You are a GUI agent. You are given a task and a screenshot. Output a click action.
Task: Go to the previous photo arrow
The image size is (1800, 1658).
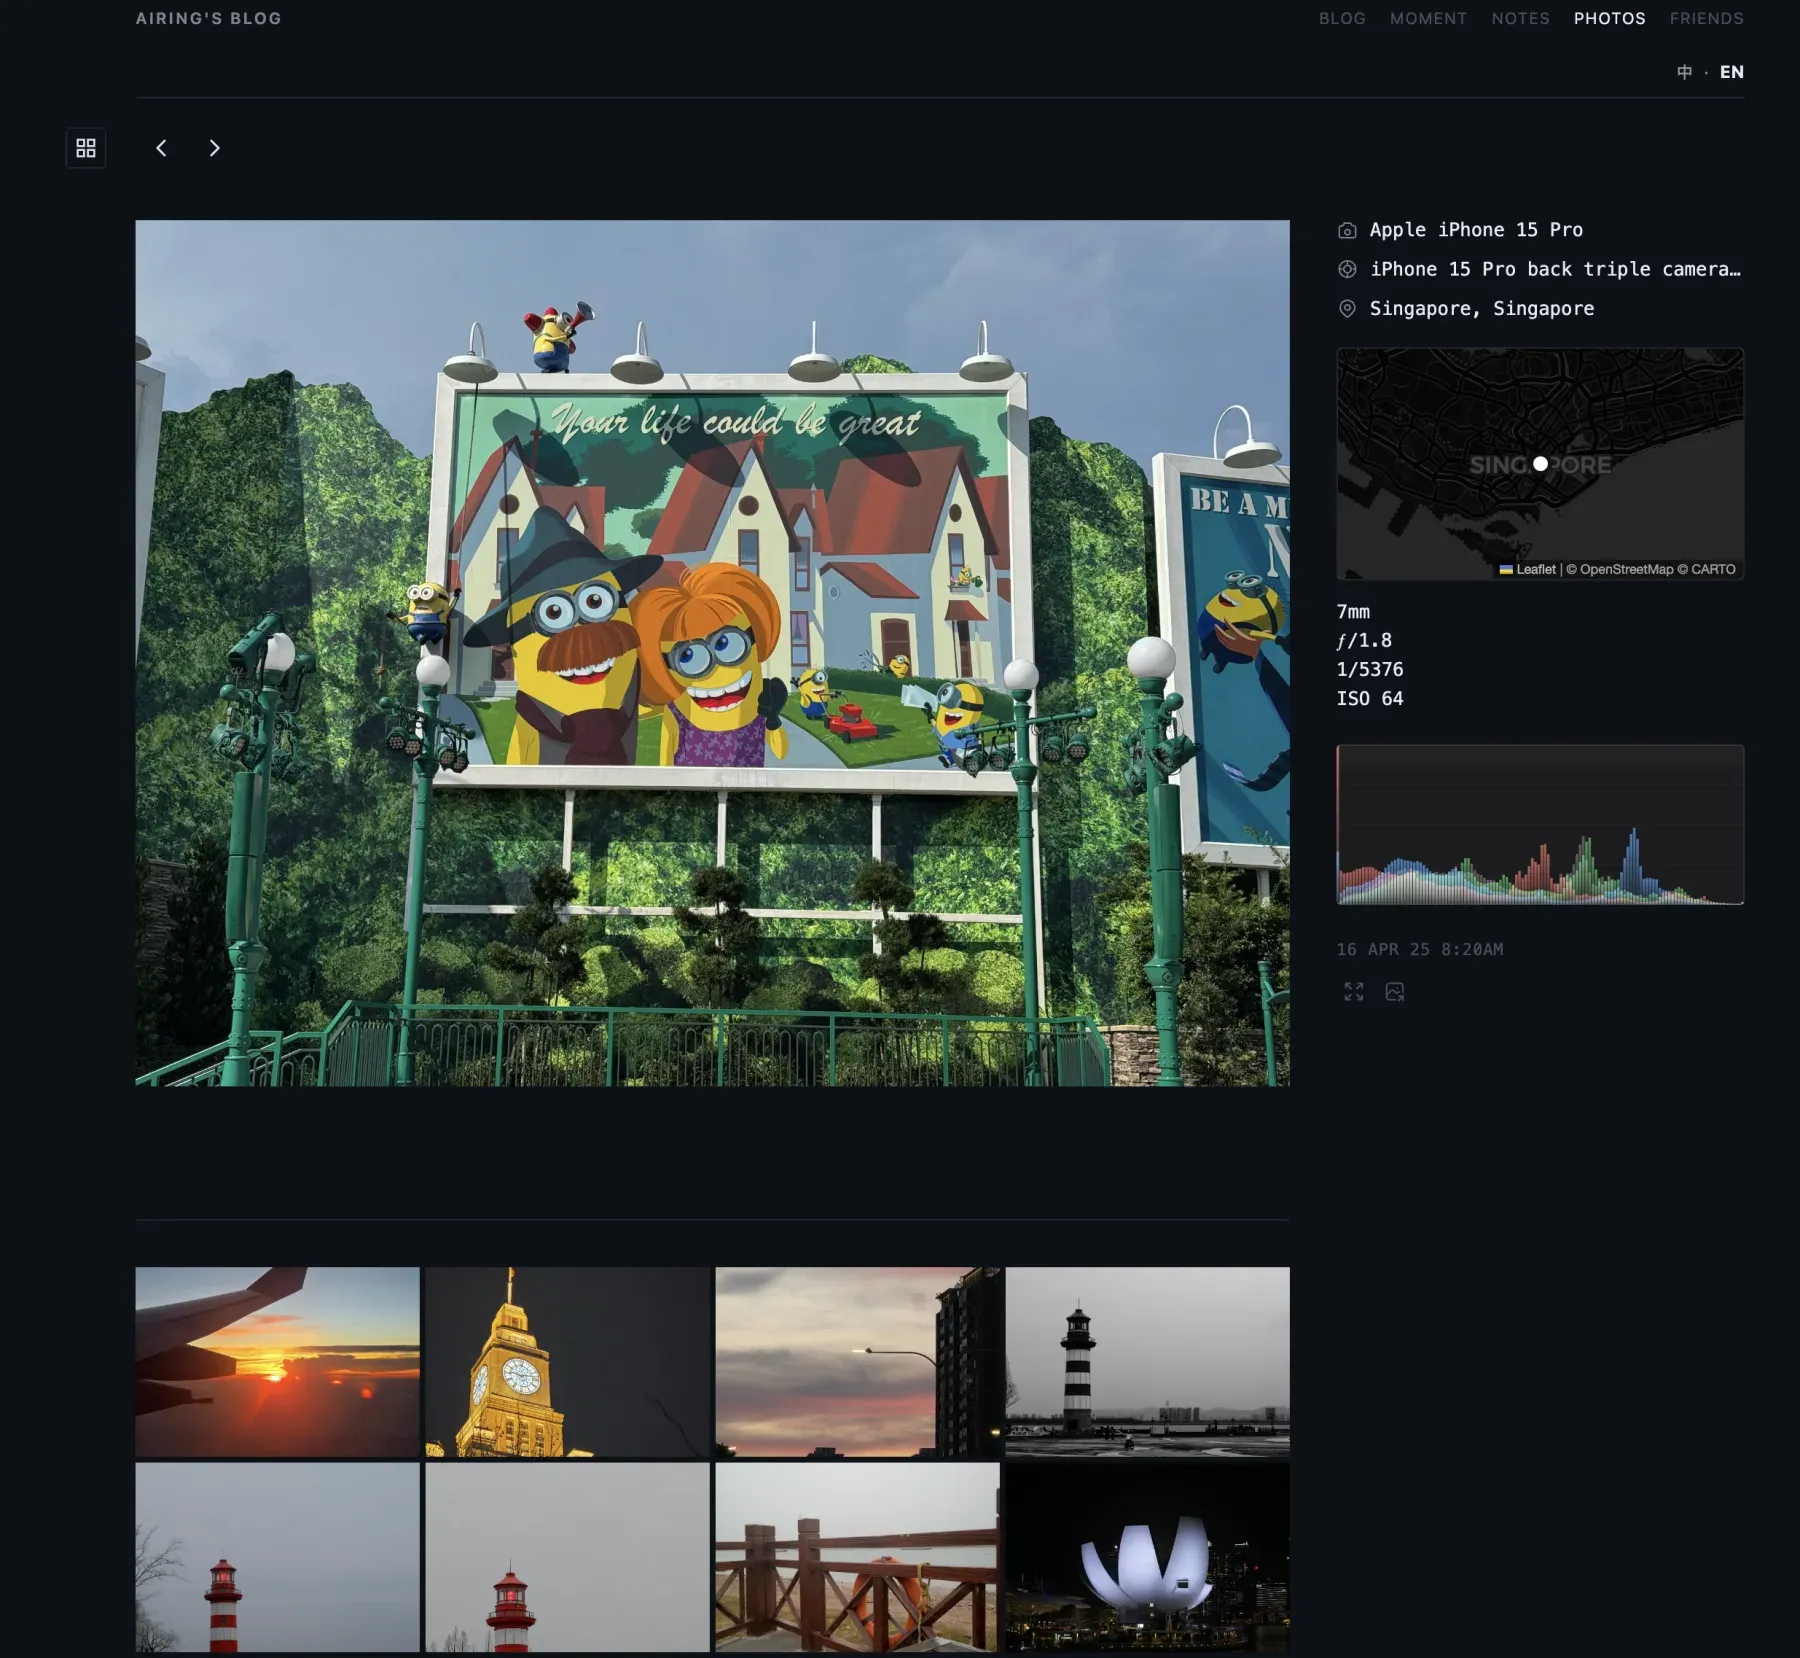pyautogui.click(x=161, y=148)
